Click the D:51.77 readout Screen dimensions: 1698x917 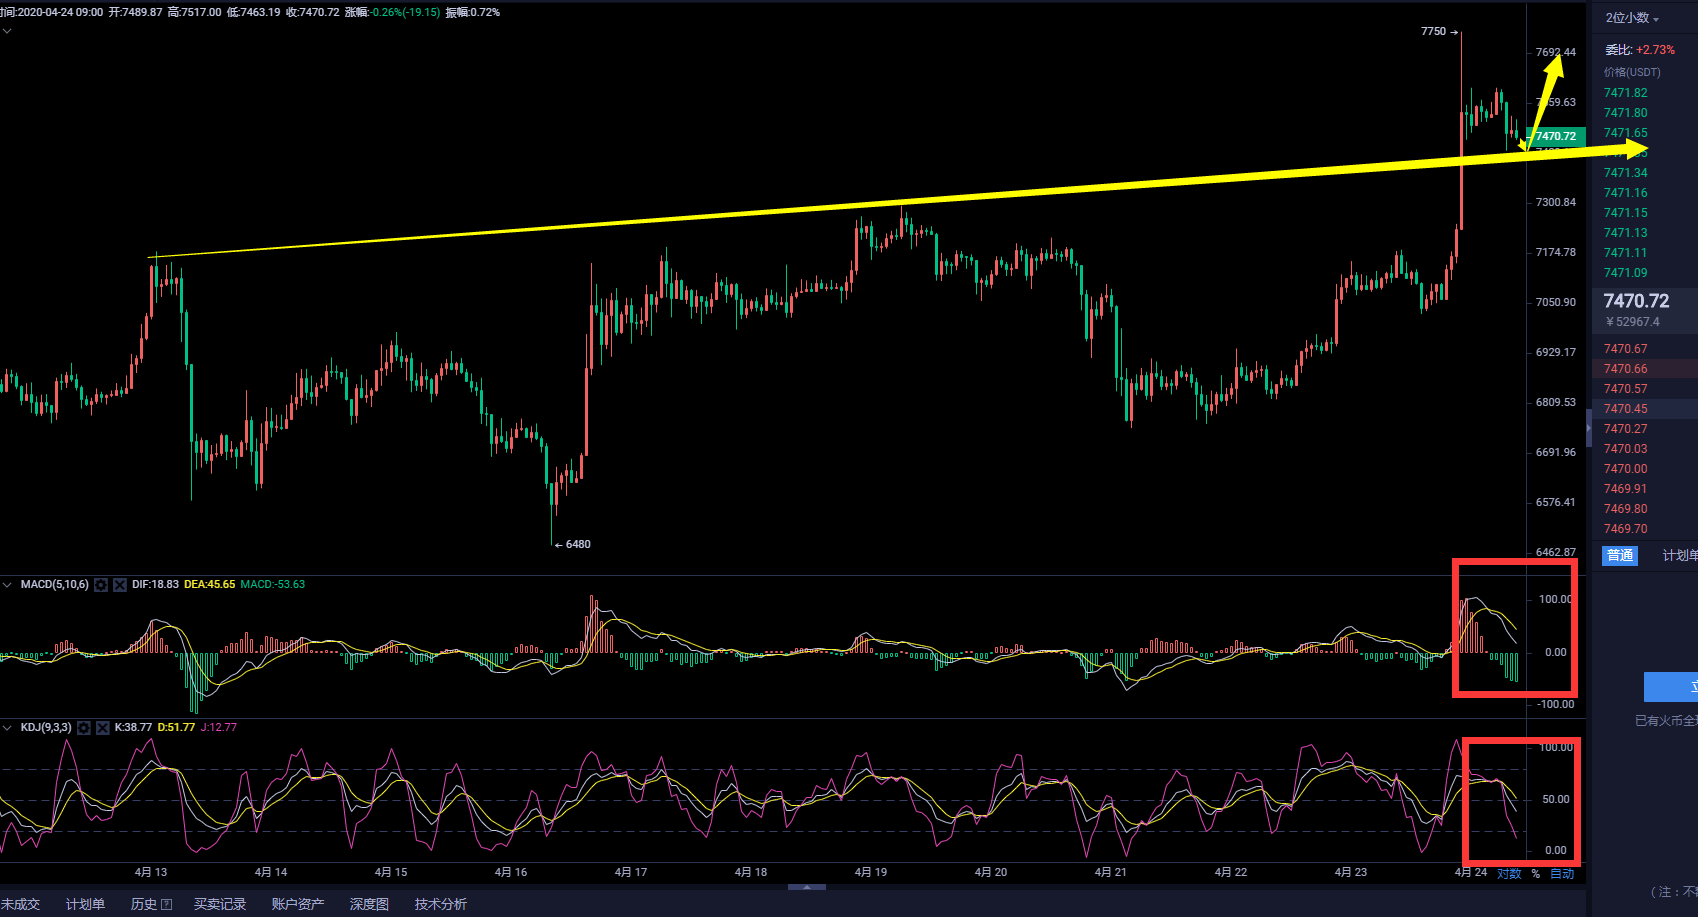pos(176,728)
